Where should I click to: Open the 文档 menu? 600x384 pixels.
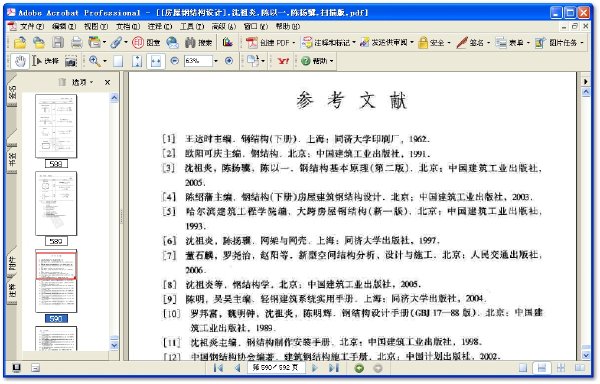(128, 26)
